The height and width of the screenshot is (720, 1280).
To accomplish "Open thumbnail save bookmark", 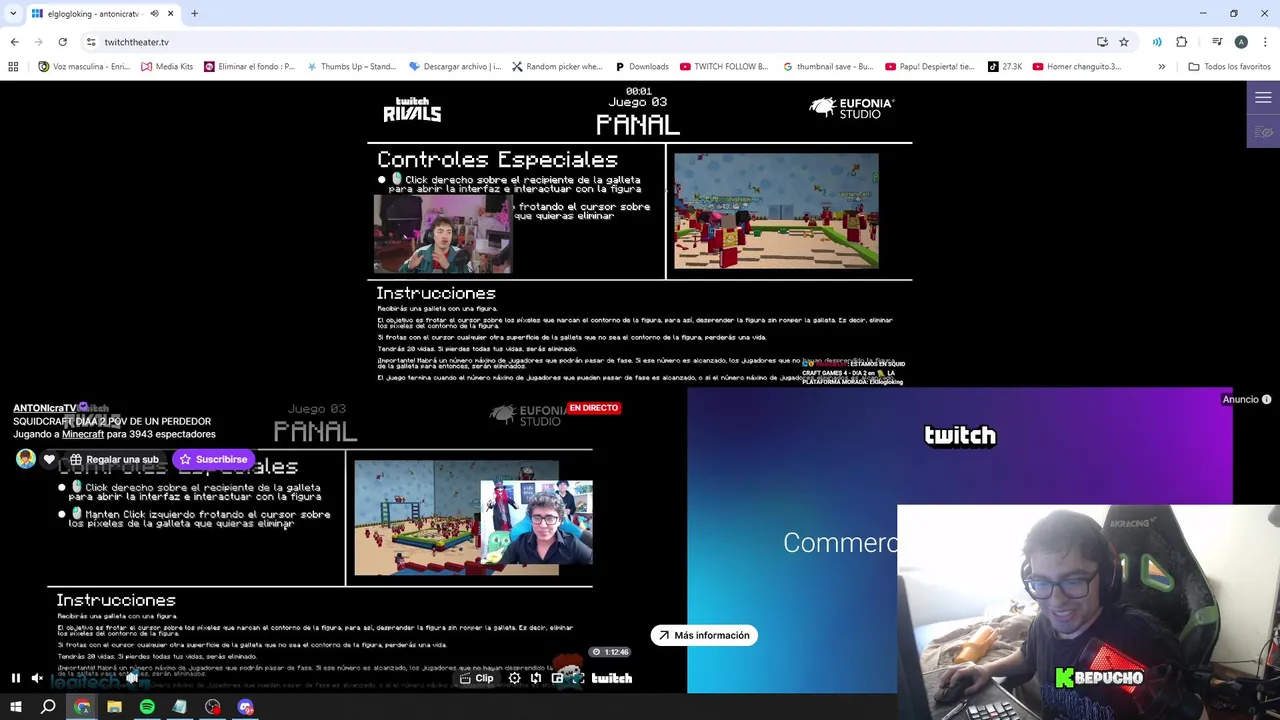I will tap(828, 67).
